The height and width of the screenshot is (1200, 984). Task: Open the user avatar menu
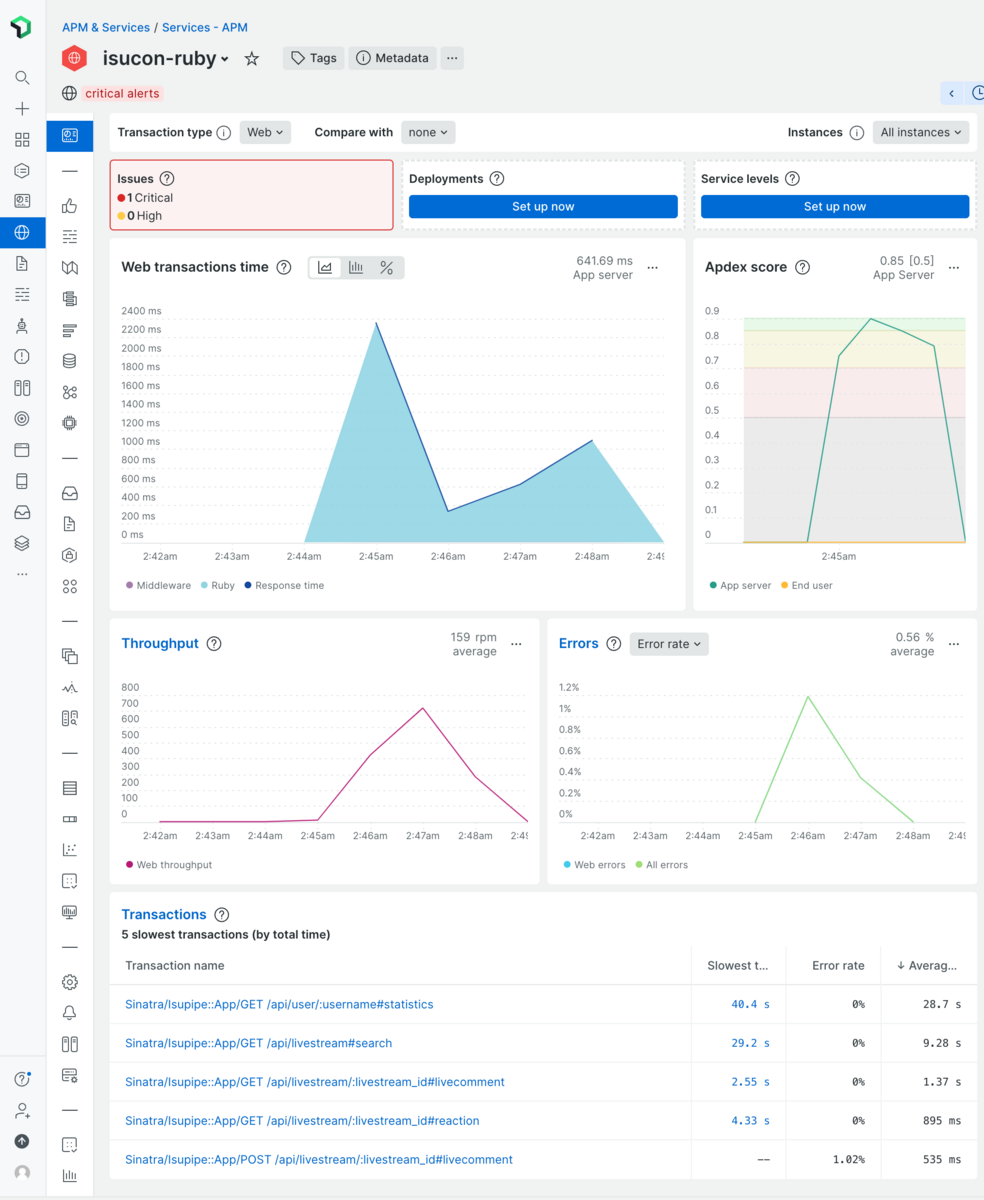tap(22, 1172)
